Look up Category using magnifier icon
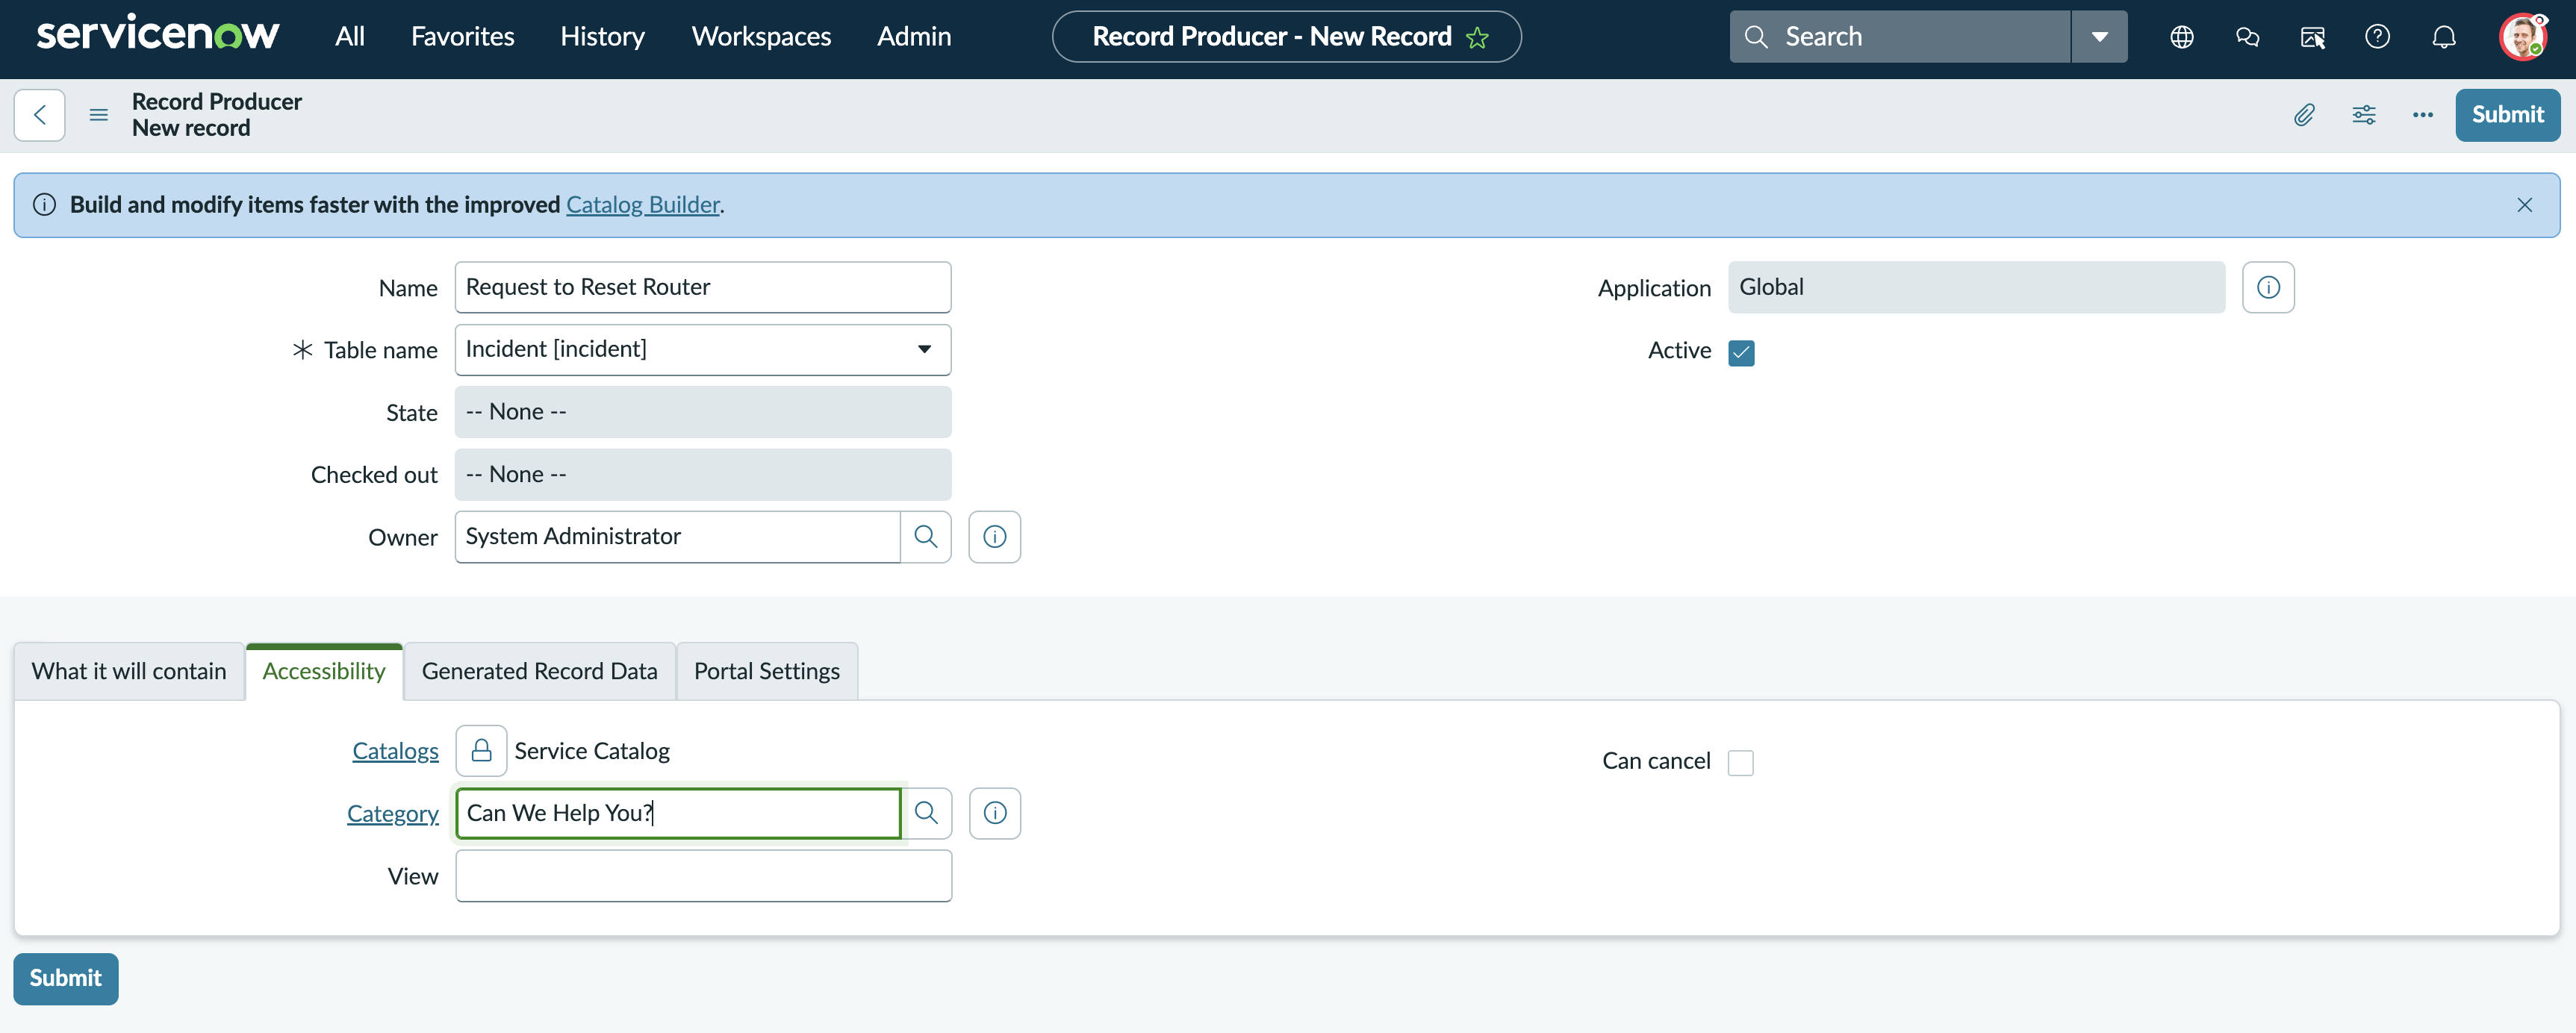Screen dimensions: 2576x1033 [926, 813]
